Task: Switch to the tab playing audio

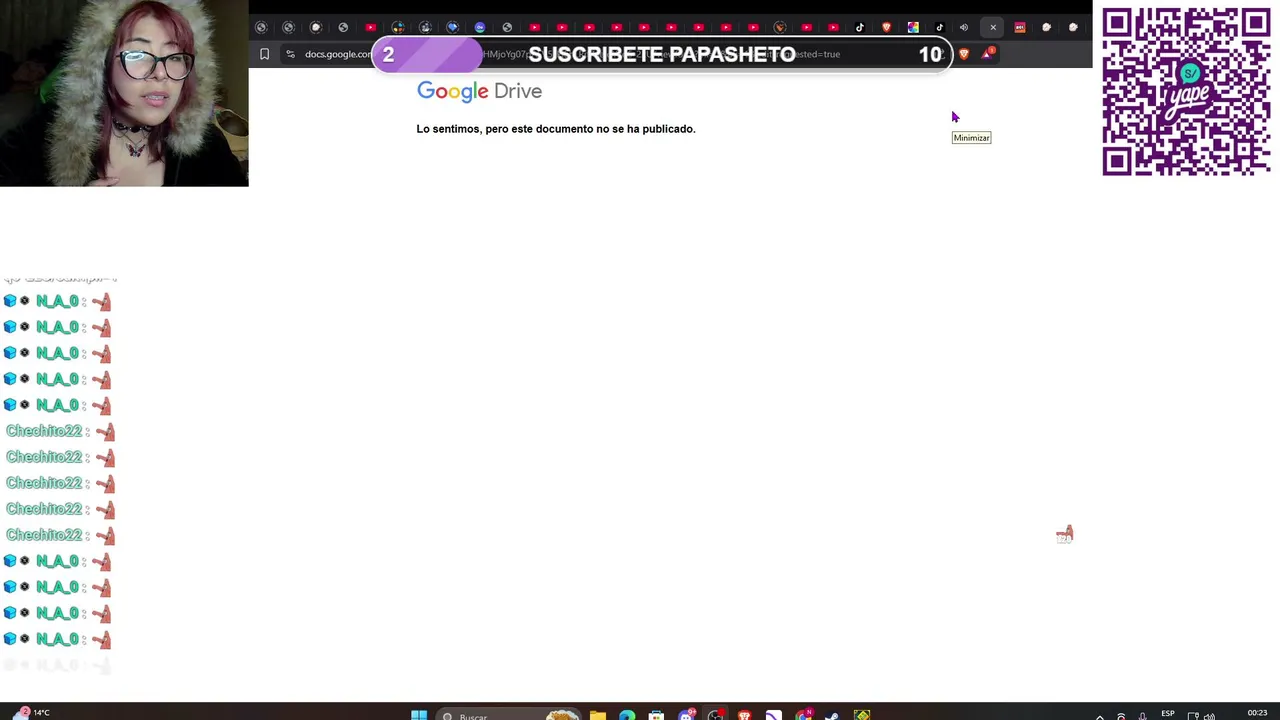Action: pyautogui.click(x=964, y=28)
